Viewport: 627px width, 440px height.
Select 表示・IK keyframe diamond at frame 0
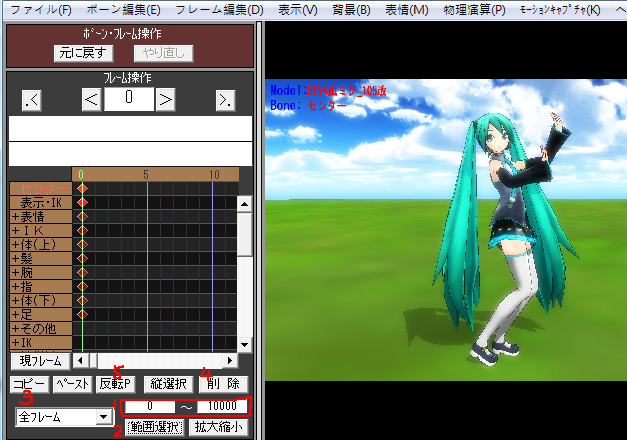(x=82, y=202)
